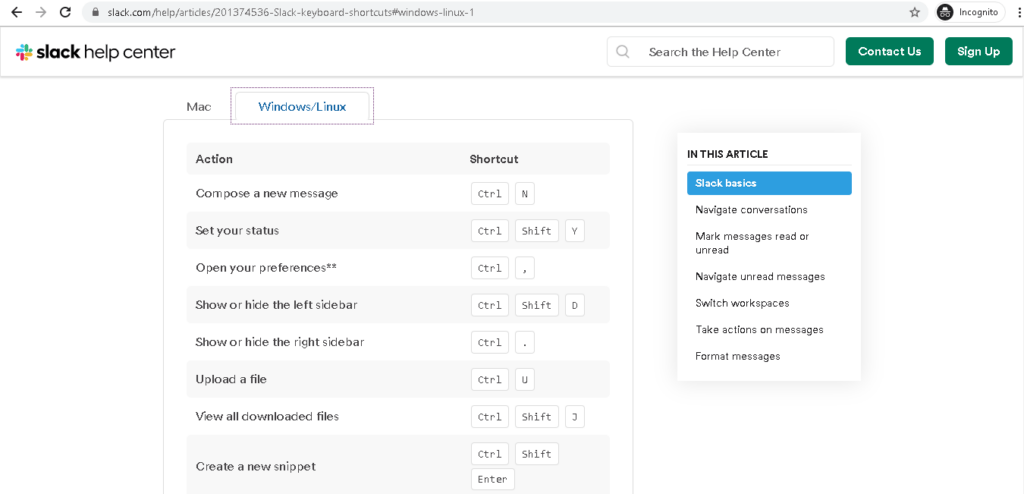Click the browser back arrow

point(16,12)
